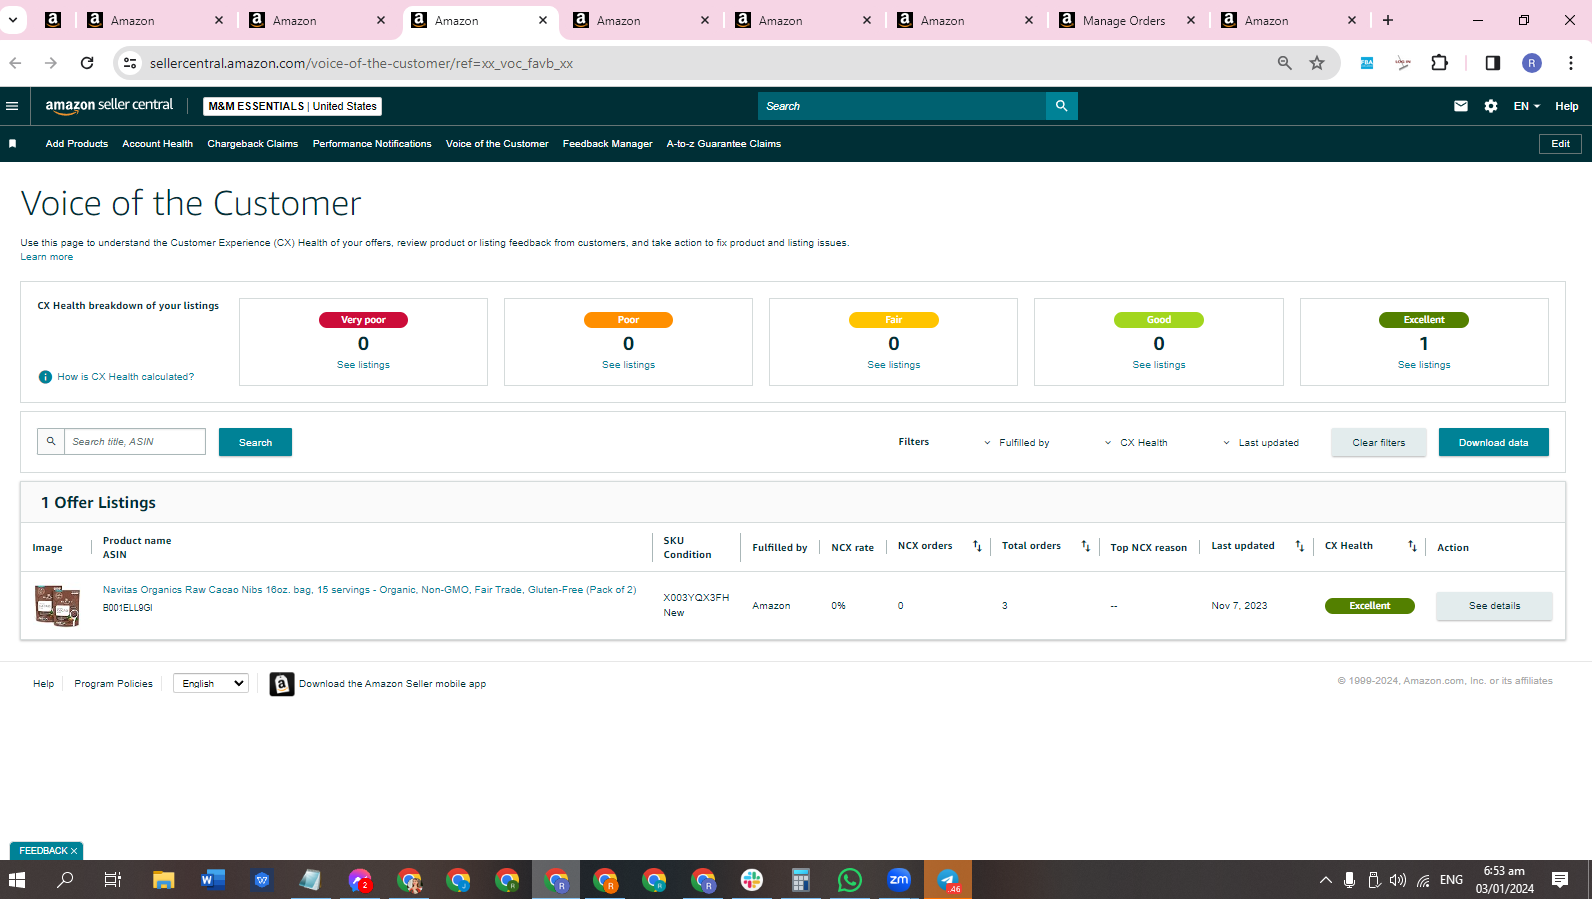Click Edit favorites bar button
This screenshot has height=899, width=1592.
pyautogui.click(x=1560, y=144)
